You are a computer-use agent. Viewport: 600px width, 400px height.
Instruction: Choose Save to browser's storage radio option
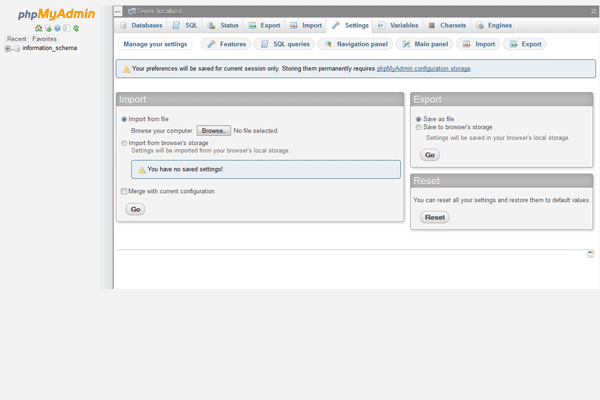coord(418,127)
